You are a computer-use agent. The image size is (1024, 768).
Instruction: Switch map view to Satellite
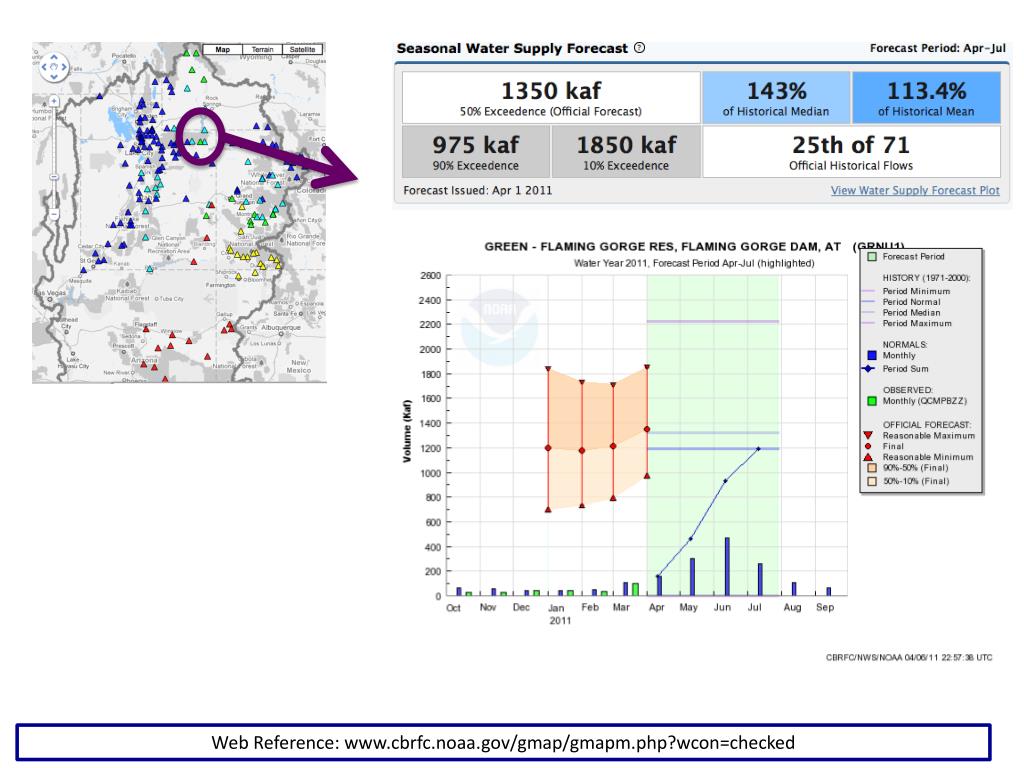click(302, 49)
